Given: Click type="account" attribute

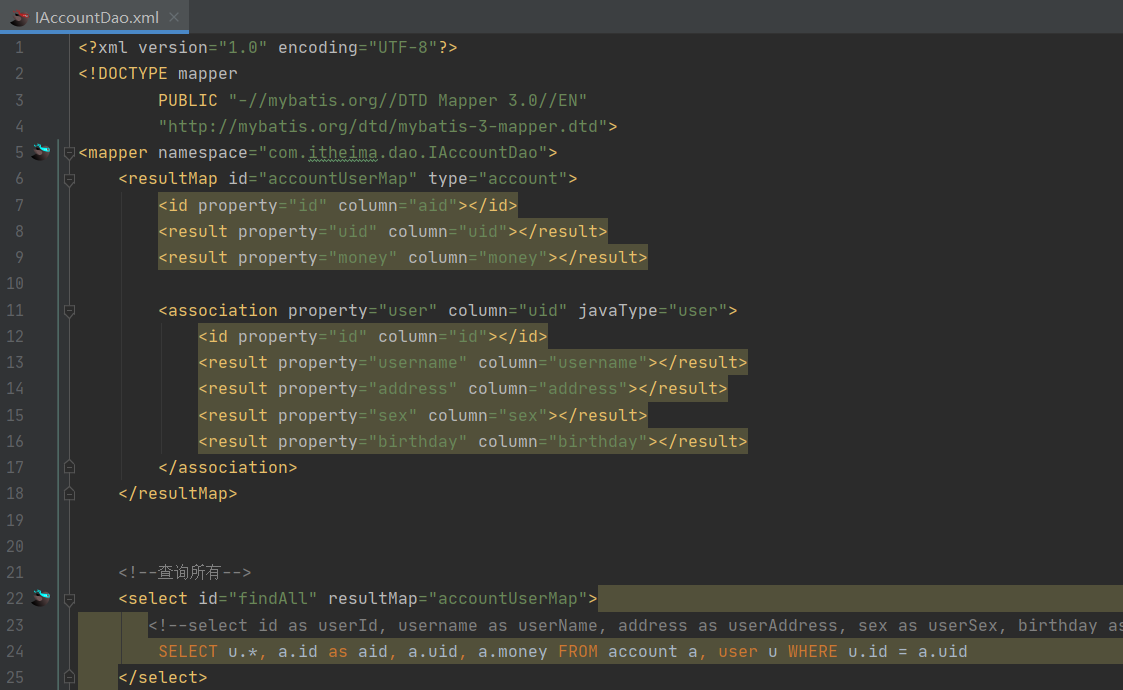Looking at the screenshot, I should [x=498, y=178].
